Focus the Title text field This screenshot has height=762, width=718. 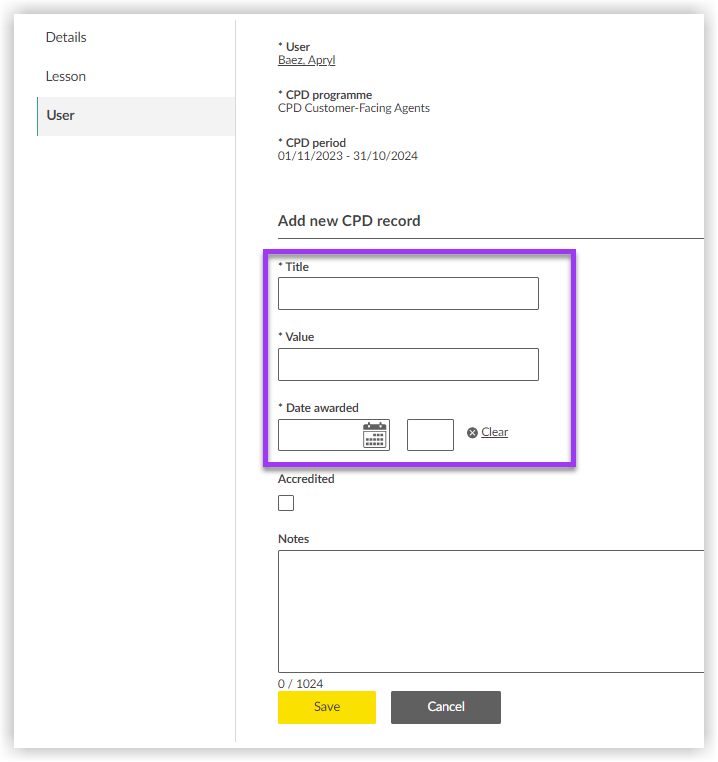(x=408, y=294)
